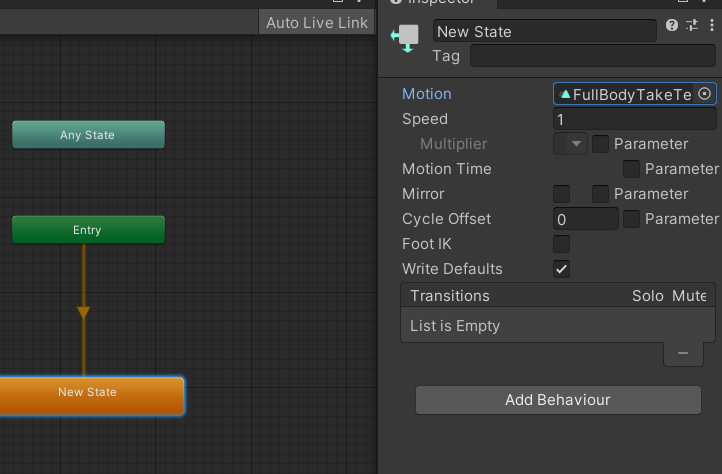
Task: Open the preset selector sliders icon
Action: [x=692, y=25]
